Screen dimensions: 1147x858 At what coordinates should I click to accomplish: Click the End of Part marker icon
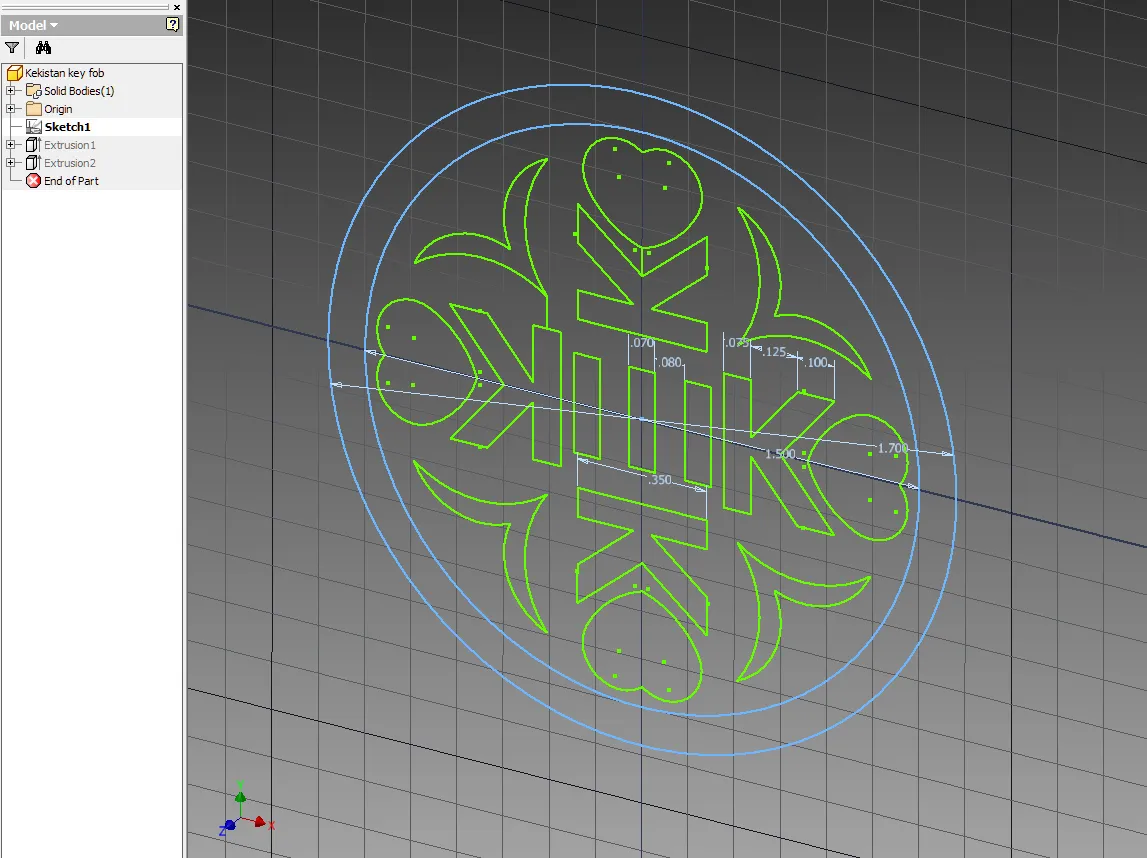pyautogui.click(x=34, y=181)
